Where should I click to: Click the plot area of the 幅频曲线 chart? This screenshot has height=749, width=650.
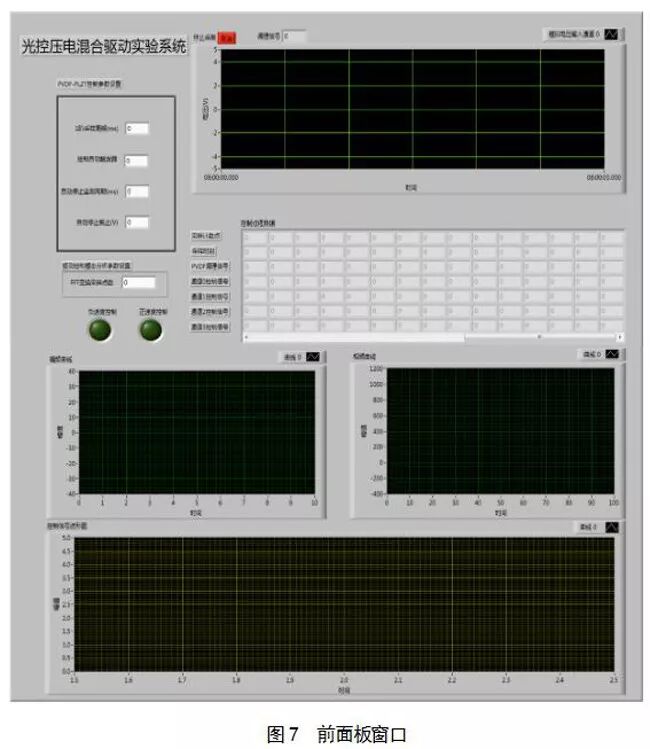click(x=196, y=432)
